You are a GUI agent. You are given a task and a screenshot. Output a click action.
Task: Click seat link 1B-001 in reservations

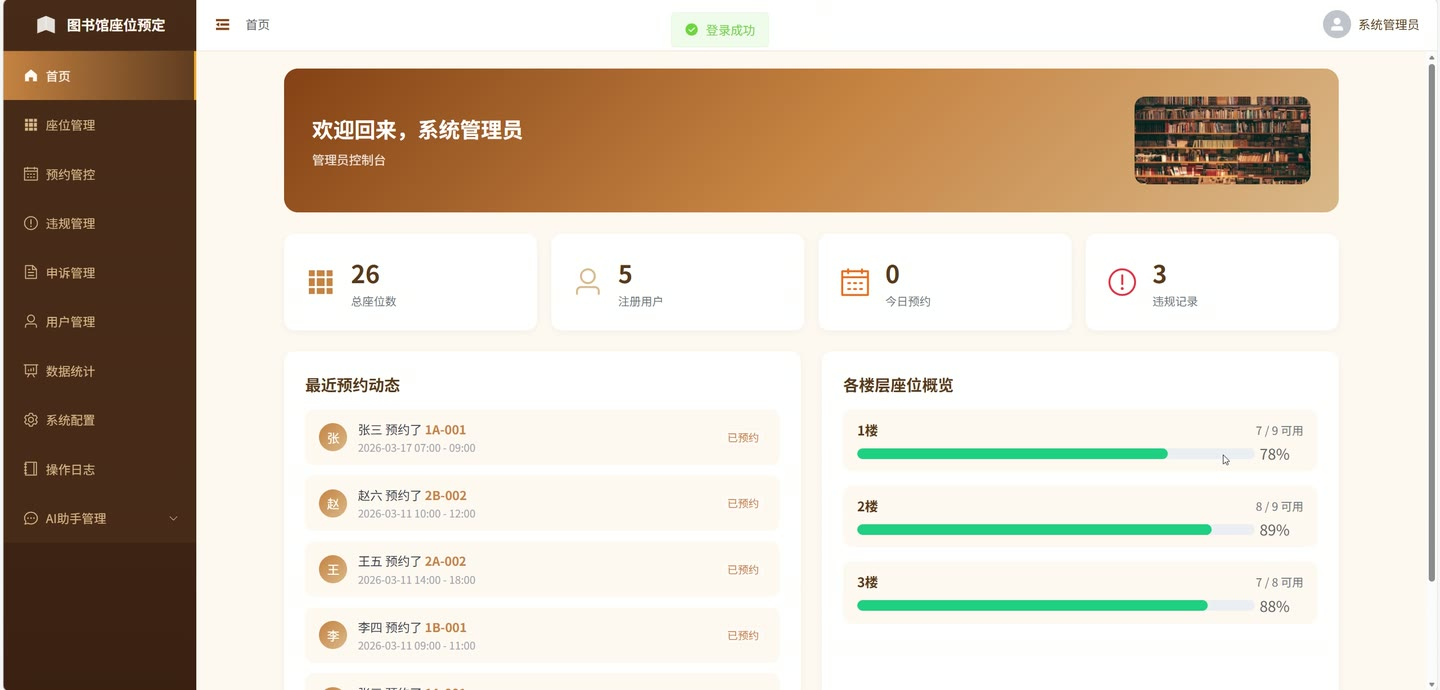click(x=446, y=628)
